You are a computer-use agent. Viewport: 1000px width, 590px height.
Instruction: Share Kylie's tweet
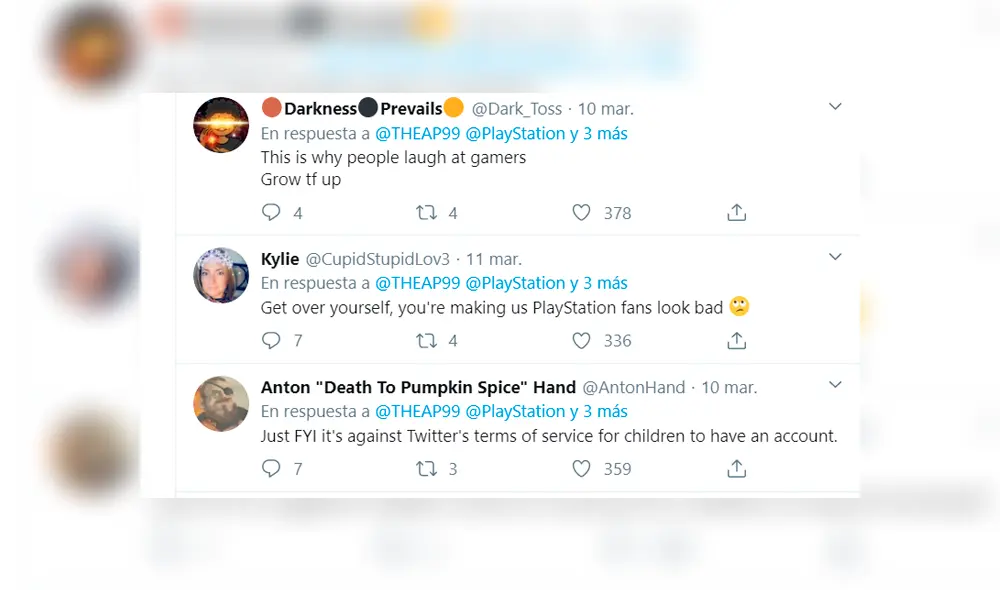[736, 340]
